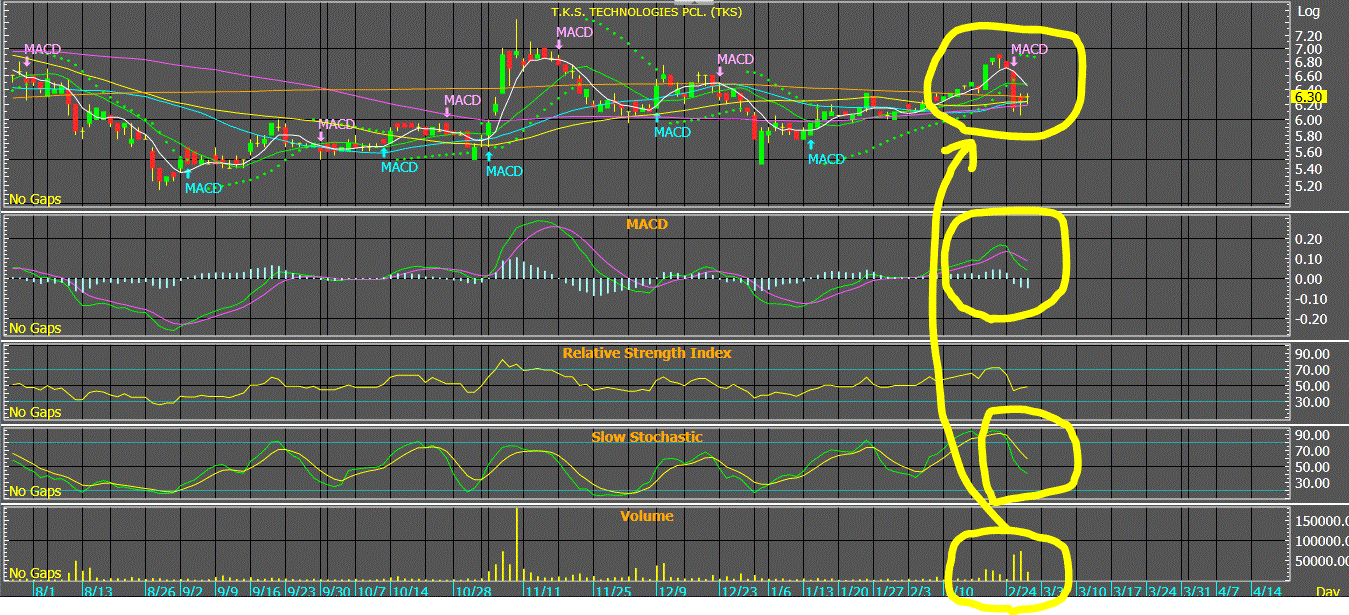Click the Log scale label
Image resolution: width=1349 pixels, height=615 pixels.
tap(1308, 12)
